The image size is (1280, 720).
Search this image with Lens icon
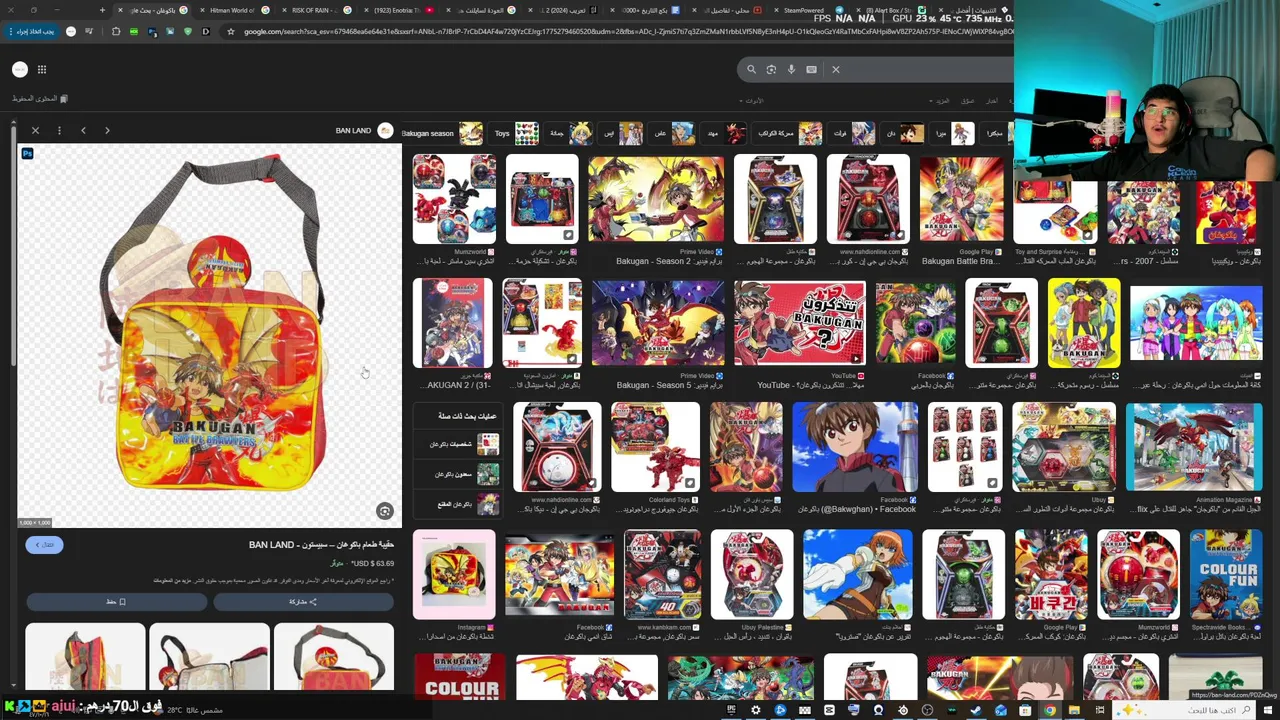click(385, 511)
